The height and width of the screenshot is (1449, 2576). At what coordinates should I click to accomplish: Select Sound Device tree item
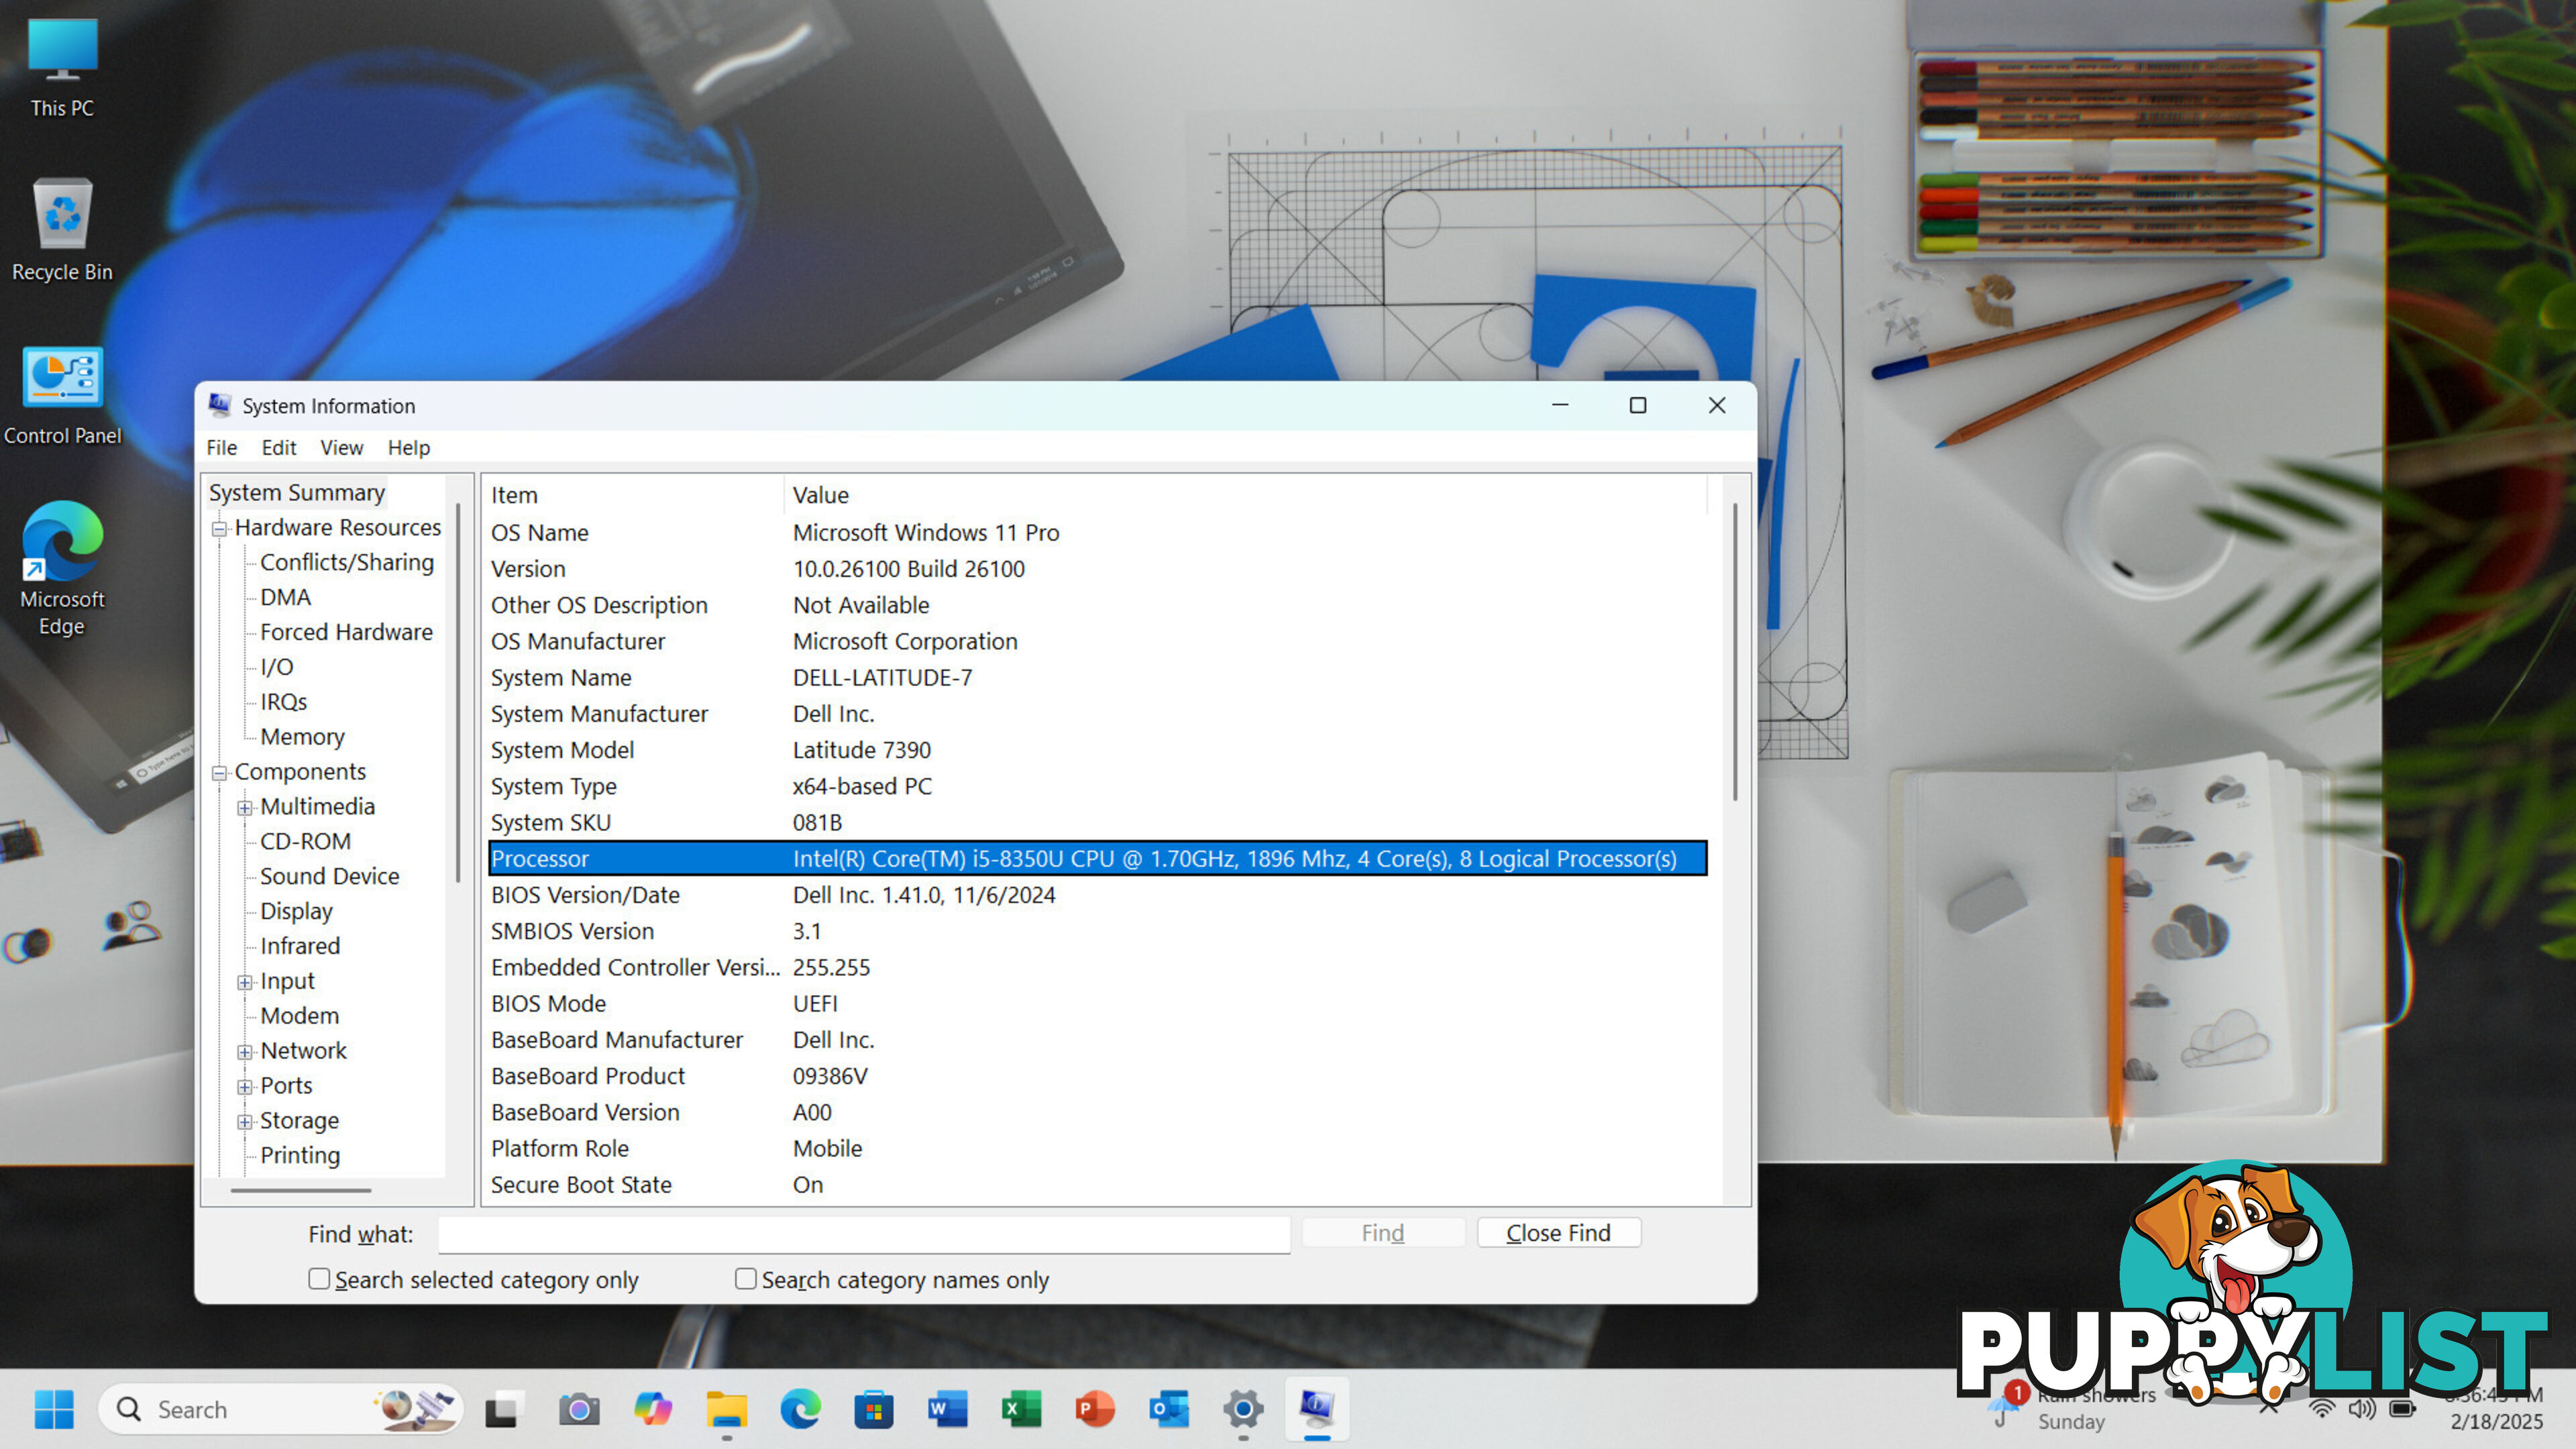click(329, 877)
